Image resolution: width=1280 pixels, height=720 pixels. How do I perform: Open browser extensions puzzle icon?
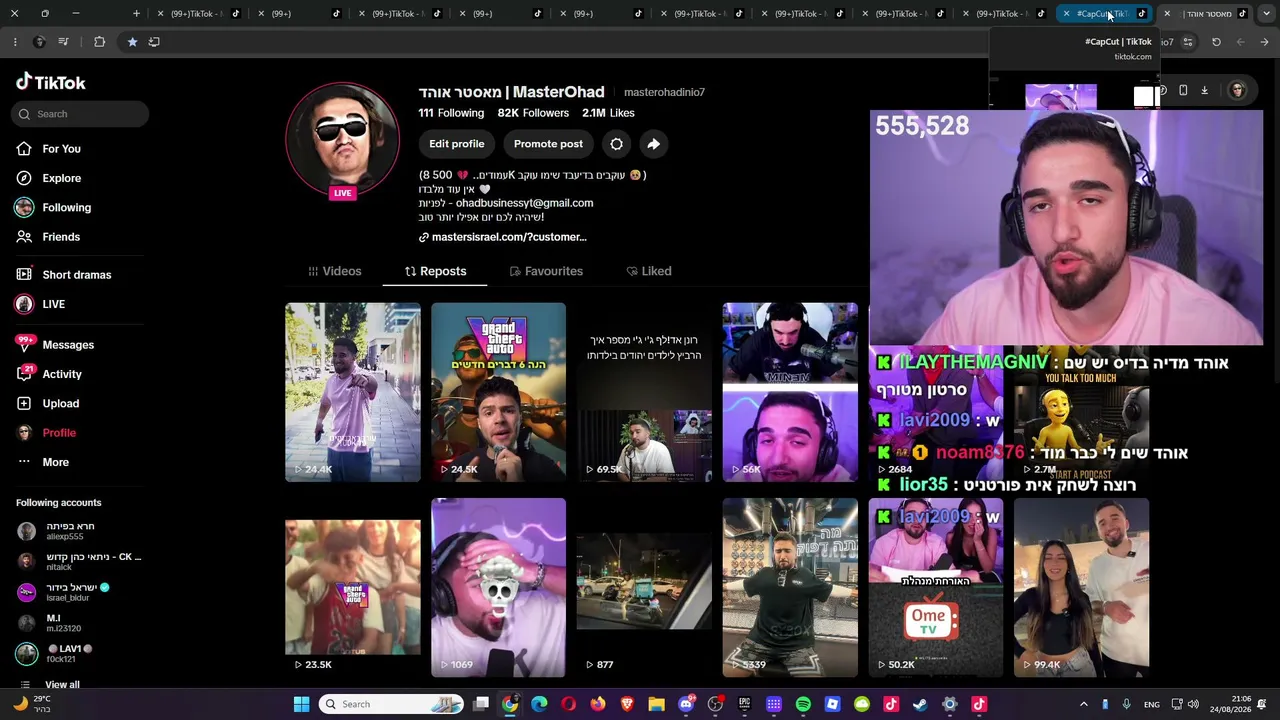[99, 42]
